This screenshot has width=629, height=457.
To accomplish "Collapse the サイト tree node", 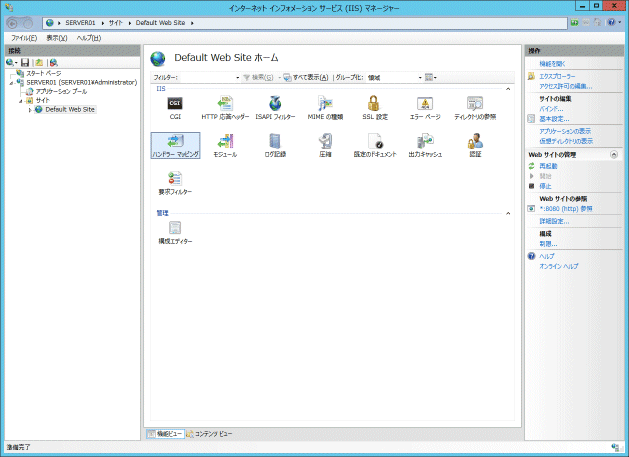I will [20, 101].
